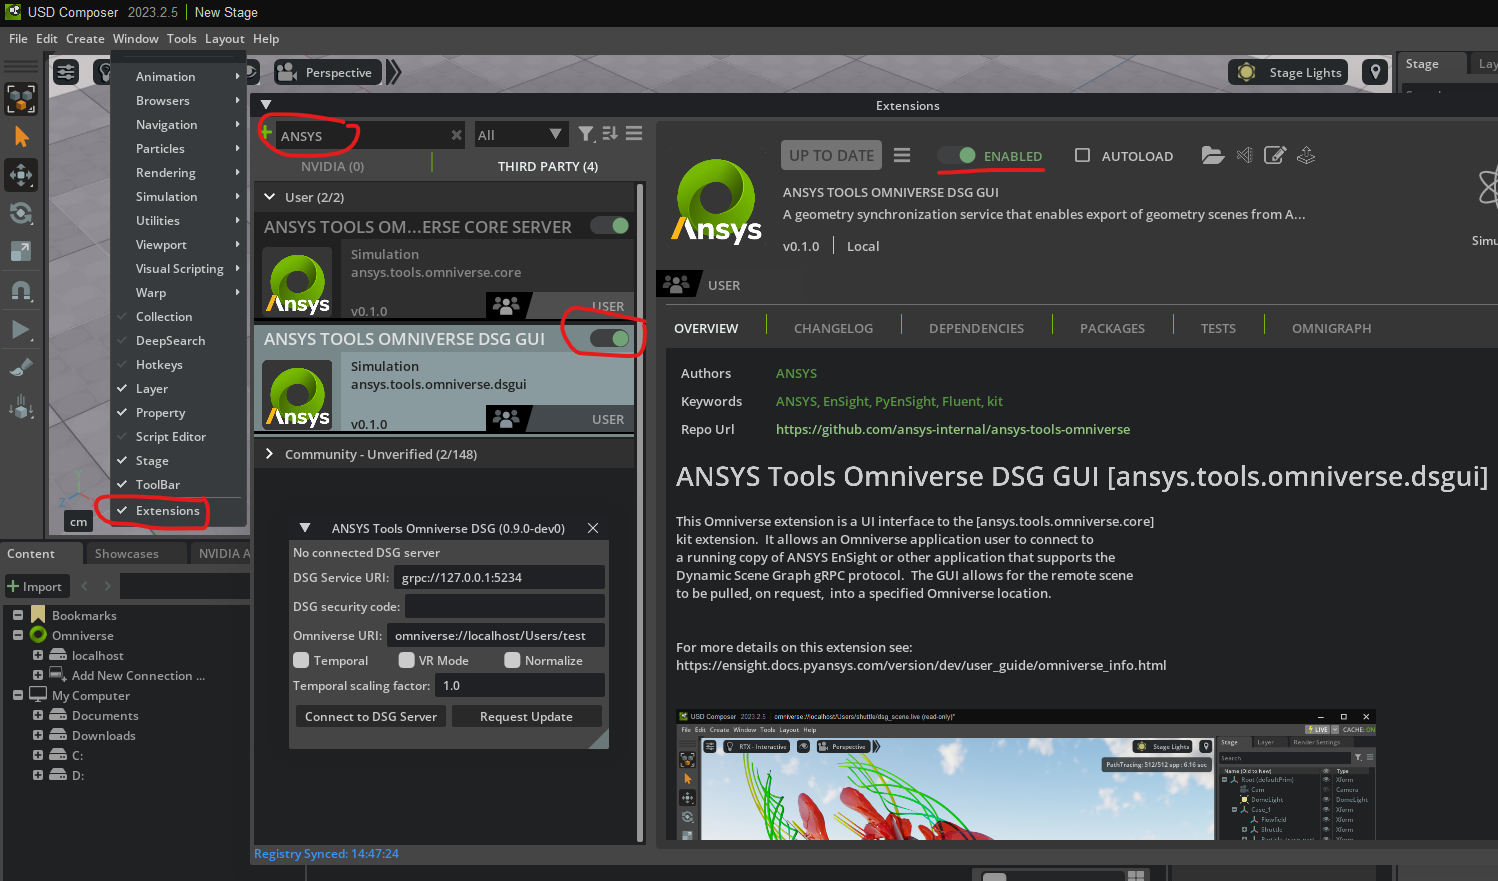The height and width of the screenshot is (881, 1498).
Task: Select the paint brush tool
Action: pos(21,367)
